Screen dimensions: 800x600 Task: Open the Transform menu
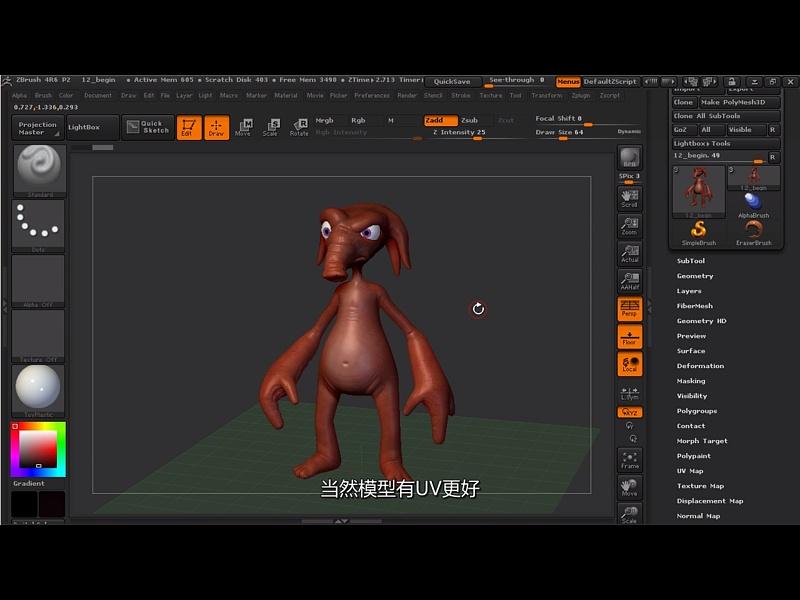[546, 95]
